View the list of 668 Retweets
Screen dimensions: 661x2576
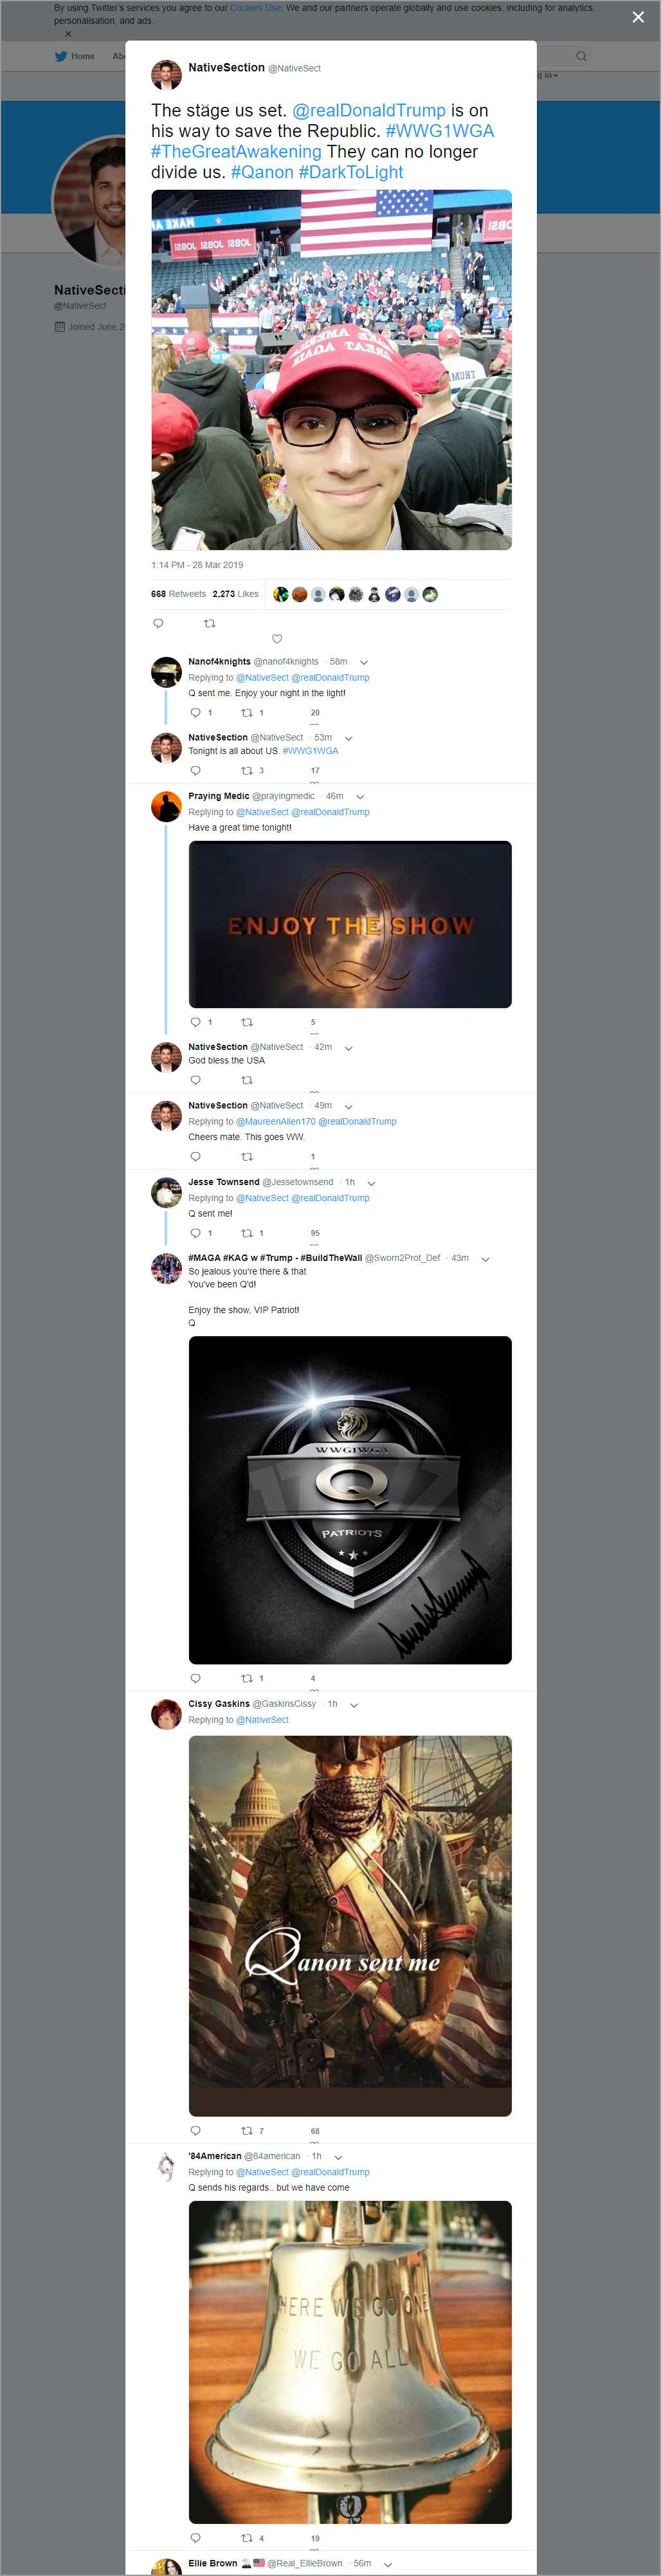[178, 594]
